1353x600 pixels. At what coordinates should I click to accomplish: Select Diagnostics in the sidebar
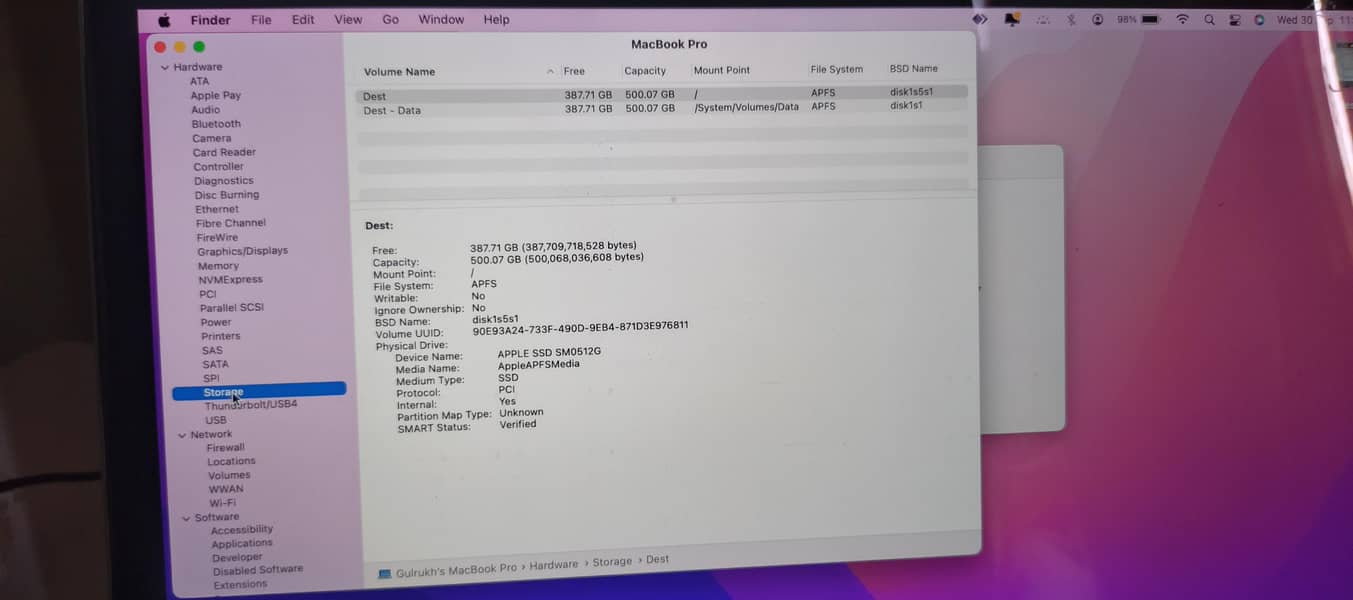tap(224, 181)
